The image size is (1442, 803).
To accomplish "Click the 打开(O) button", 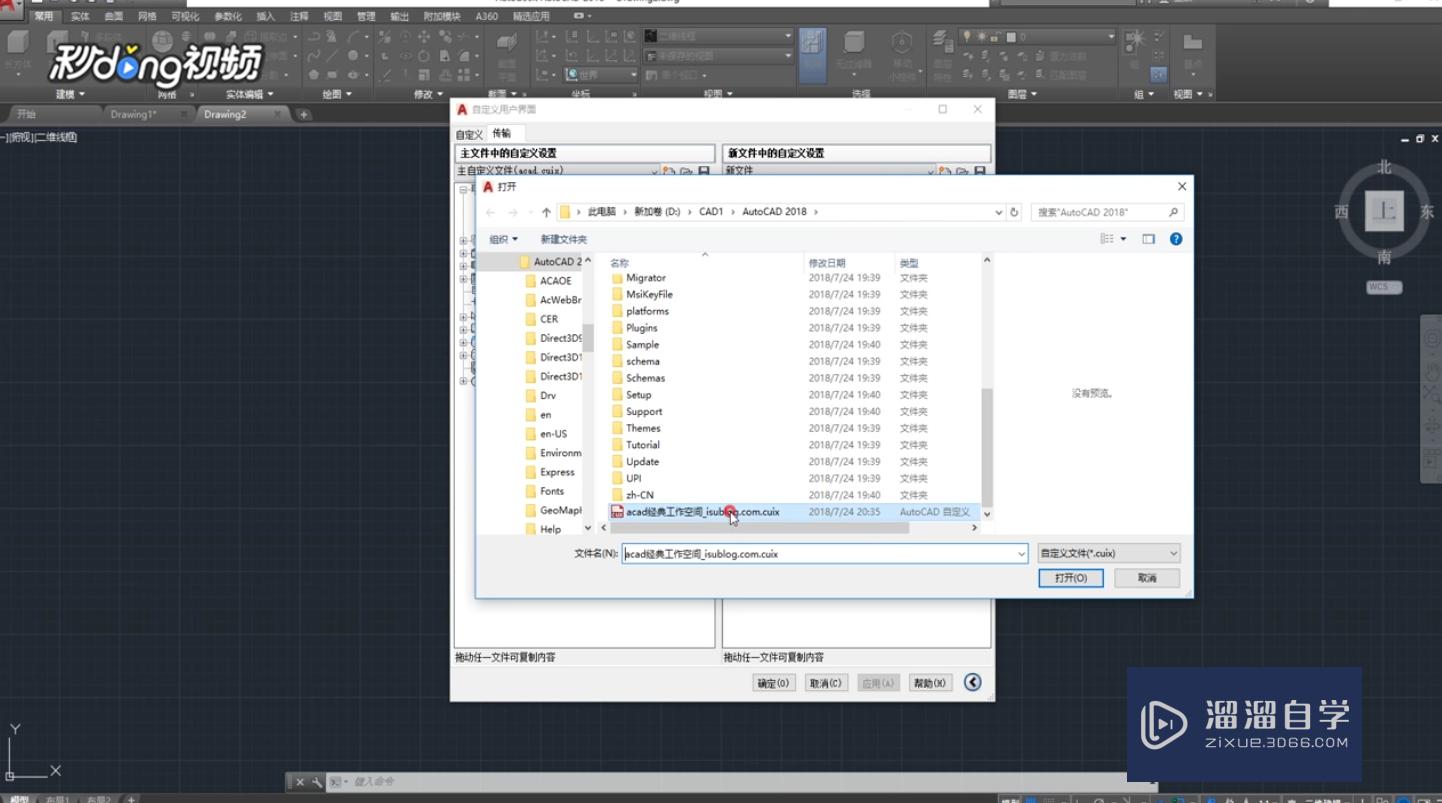I will [1071, 578].
